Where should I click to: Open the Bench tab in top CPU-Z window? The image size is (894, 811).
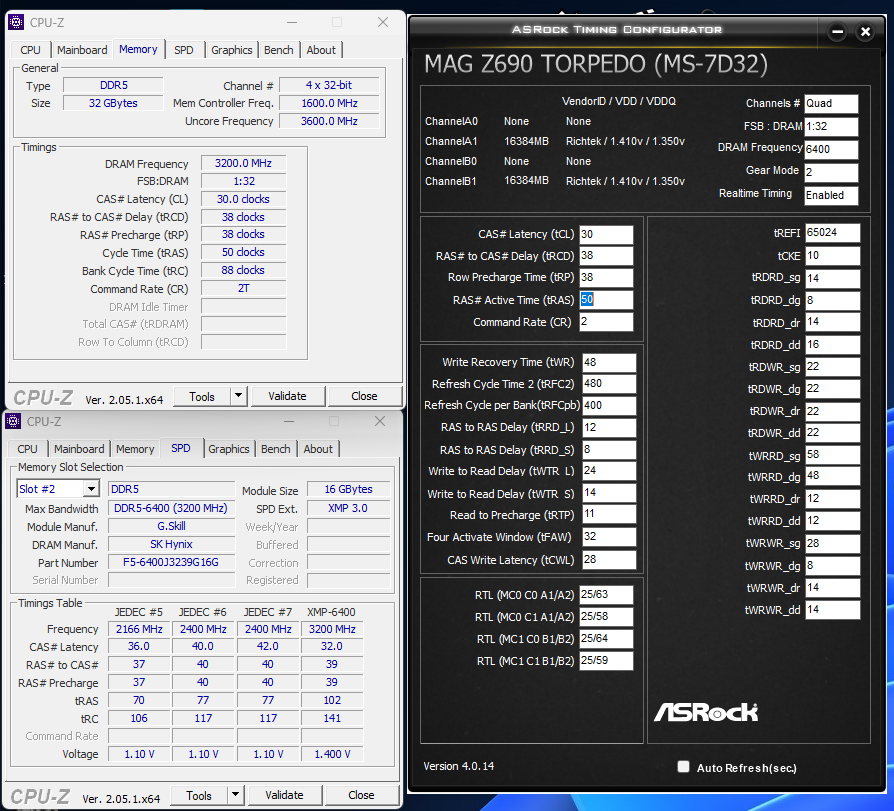pos(279,50)
